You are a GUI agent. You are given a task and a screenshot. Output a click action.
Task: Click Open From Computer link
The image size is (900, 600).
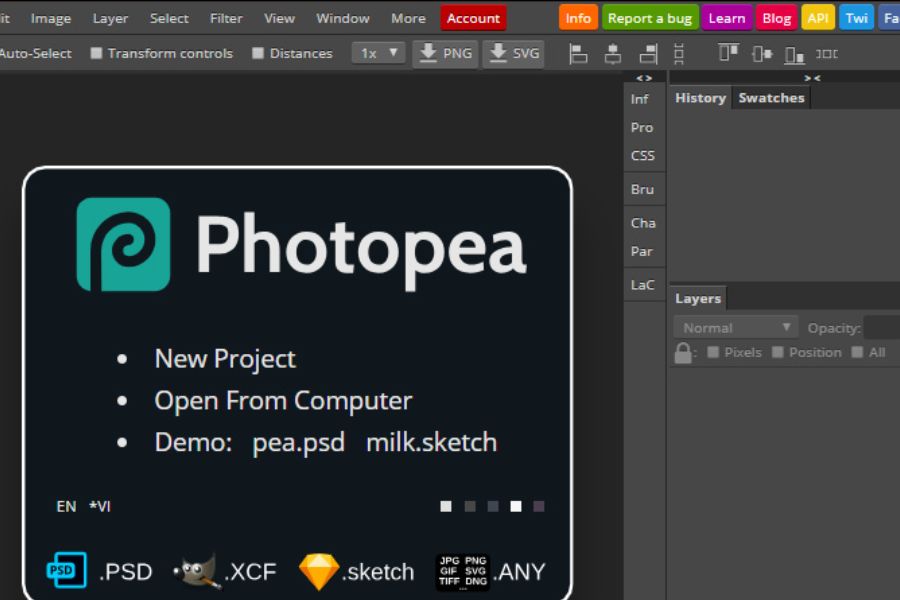(284, 401)
